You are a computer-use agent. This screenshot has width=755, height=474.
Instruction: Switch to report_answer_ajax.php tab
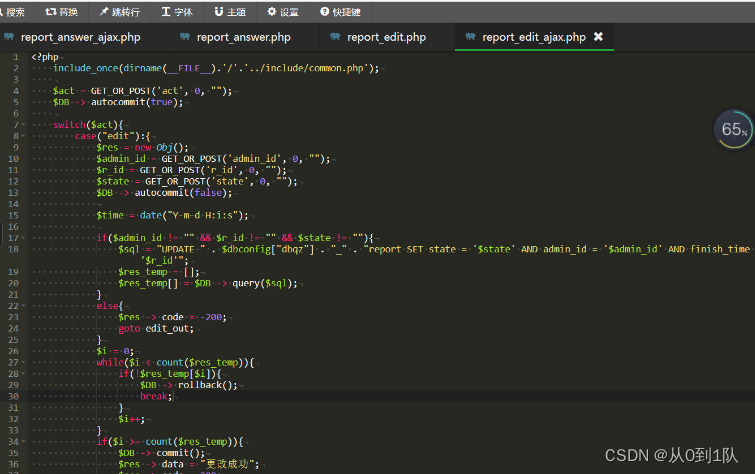tap(80, 37)
